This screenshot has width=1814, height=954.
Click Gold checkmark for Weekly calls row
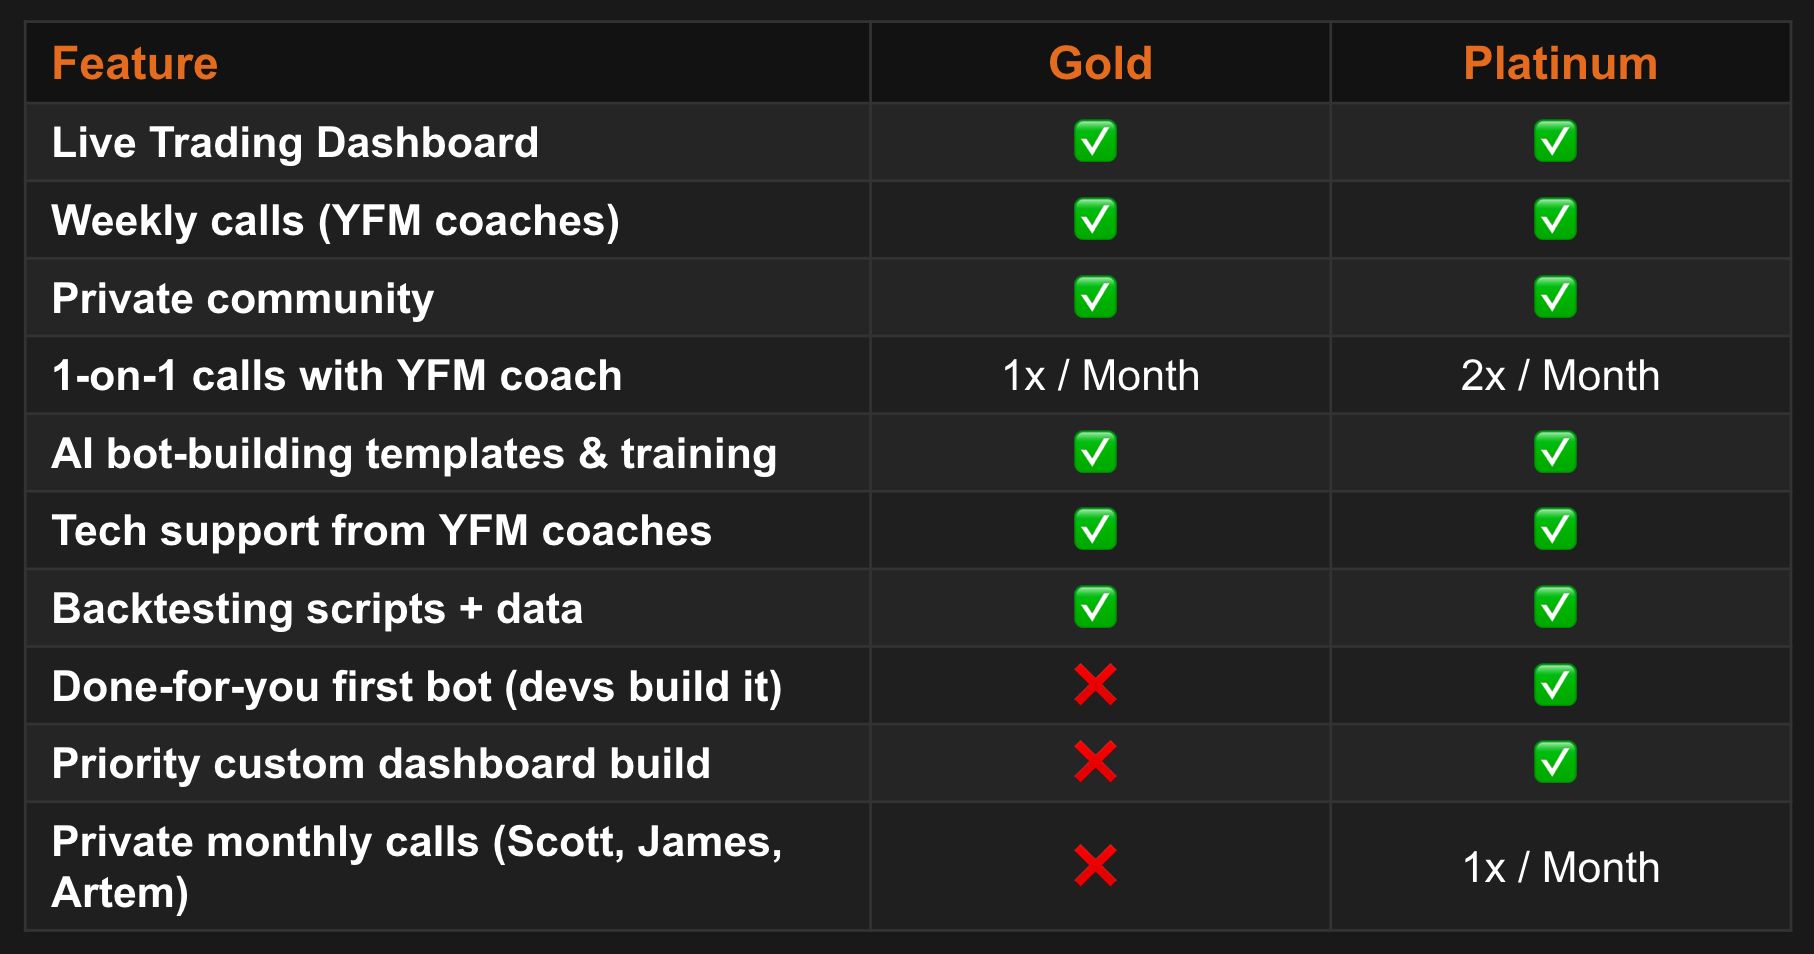pyautogui.click(x=1095, y=219)
